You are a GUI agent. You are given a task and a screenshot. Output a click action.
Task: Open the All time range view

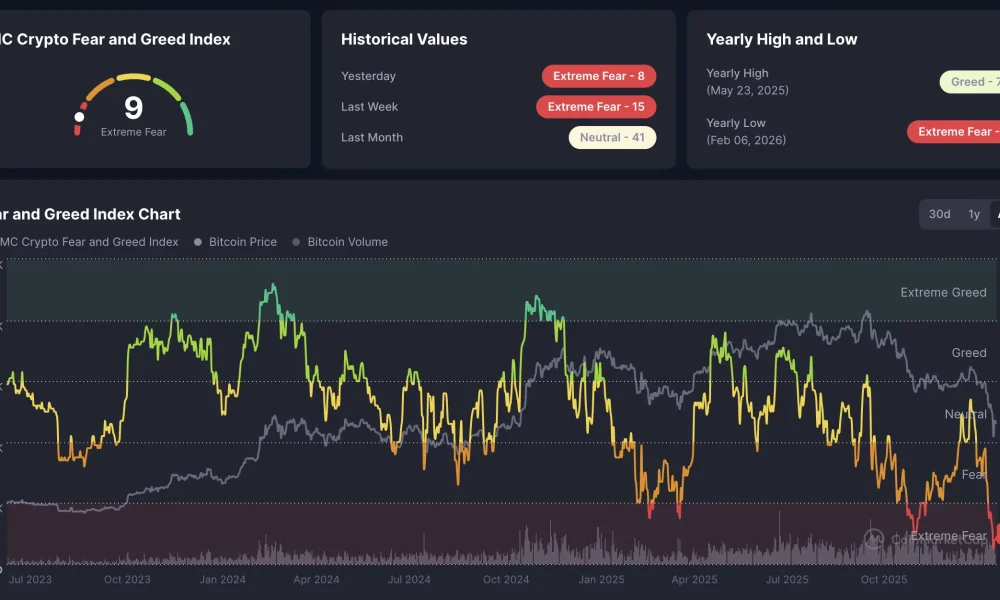coord(997,214)
